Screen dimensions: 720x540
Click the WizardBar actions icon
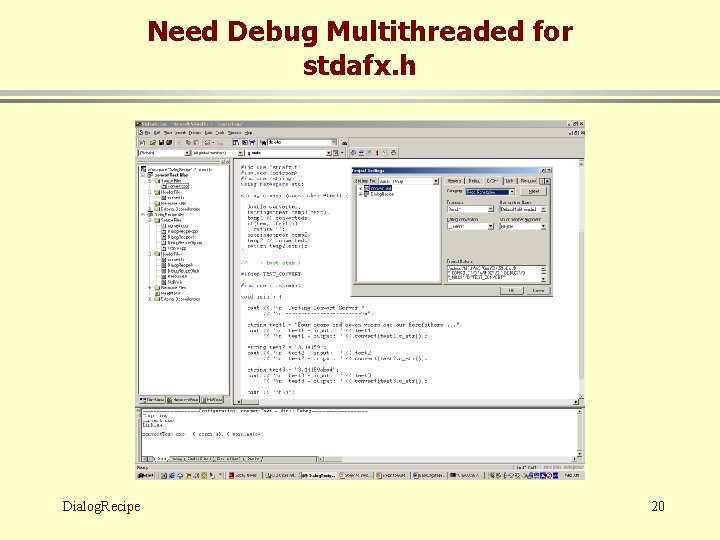336,152
